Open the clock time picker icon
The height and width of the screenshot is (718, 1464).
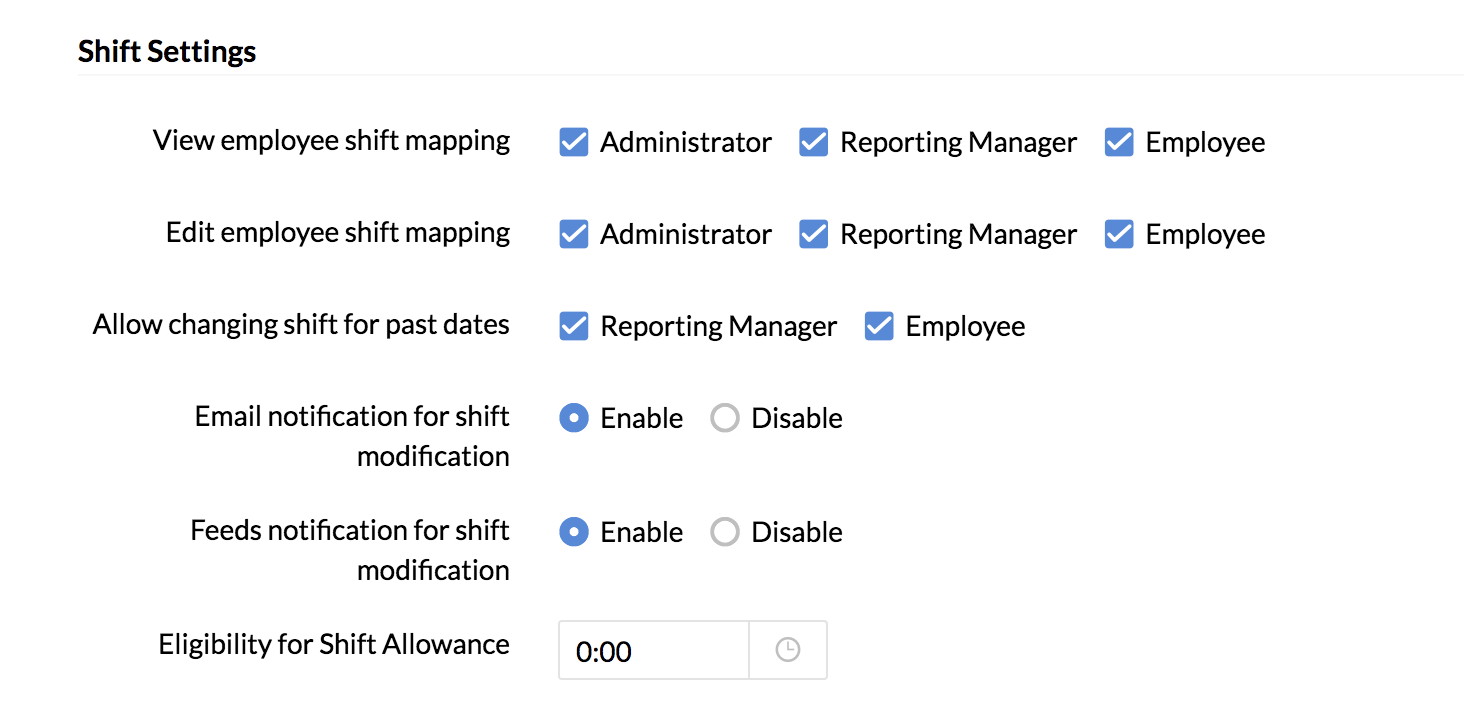pos(788,651)
